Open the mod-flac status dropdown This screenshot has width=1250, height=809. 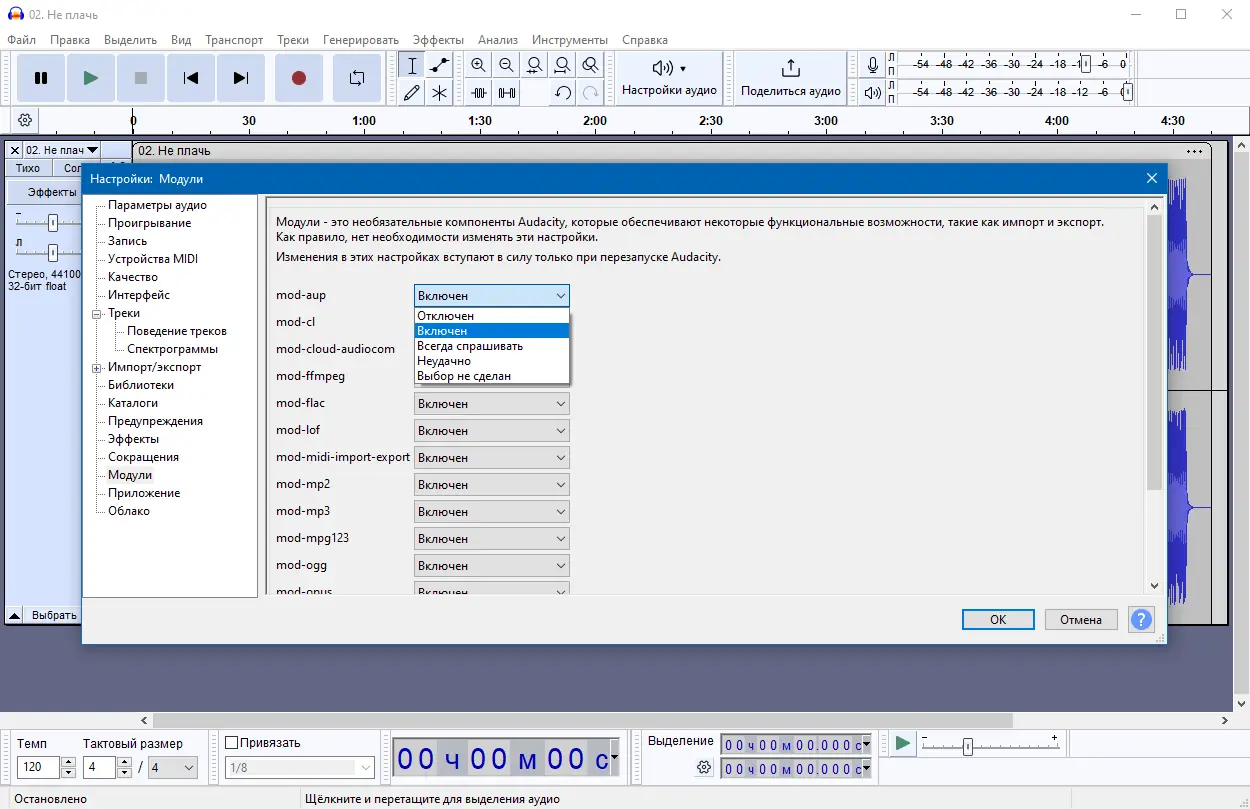click(x=490, y=403)
